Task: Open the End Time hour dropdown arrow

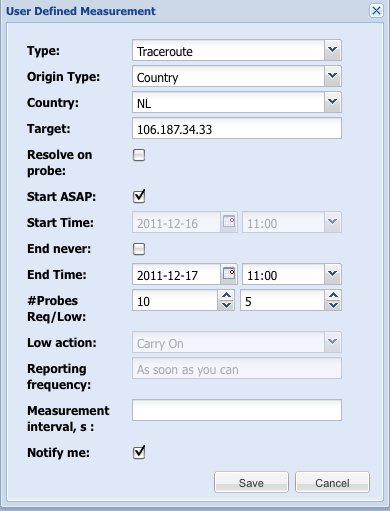Action: point(332,274)
